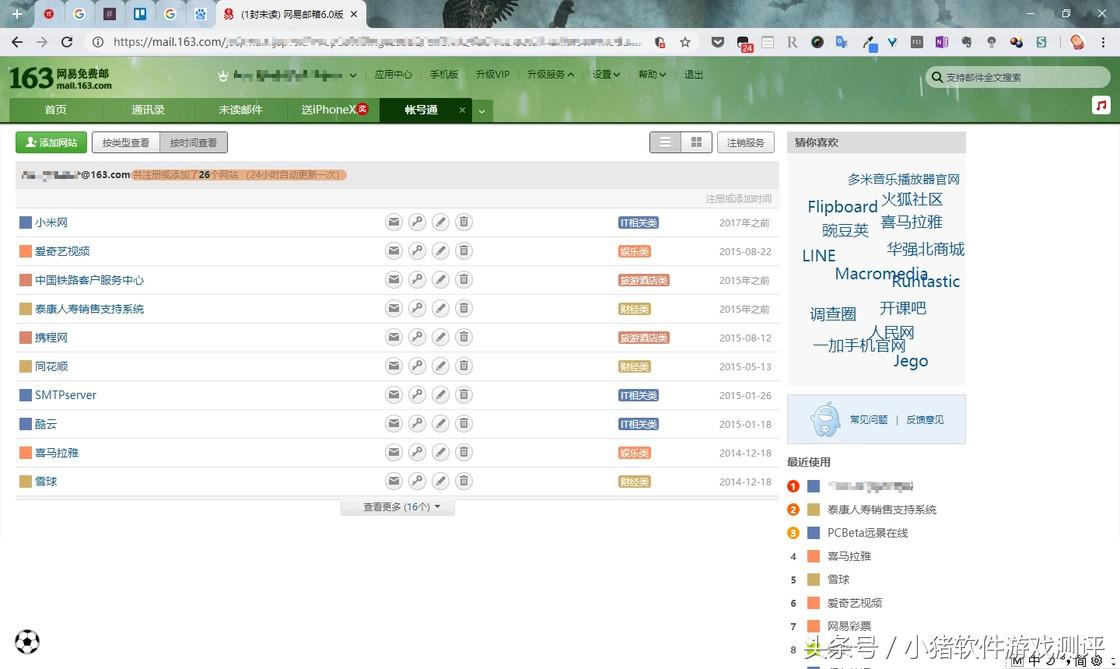Viewport: 1120px width, 669px height.
Task: Click the trash icon for 酷云
Action: [x=464, y=423]
